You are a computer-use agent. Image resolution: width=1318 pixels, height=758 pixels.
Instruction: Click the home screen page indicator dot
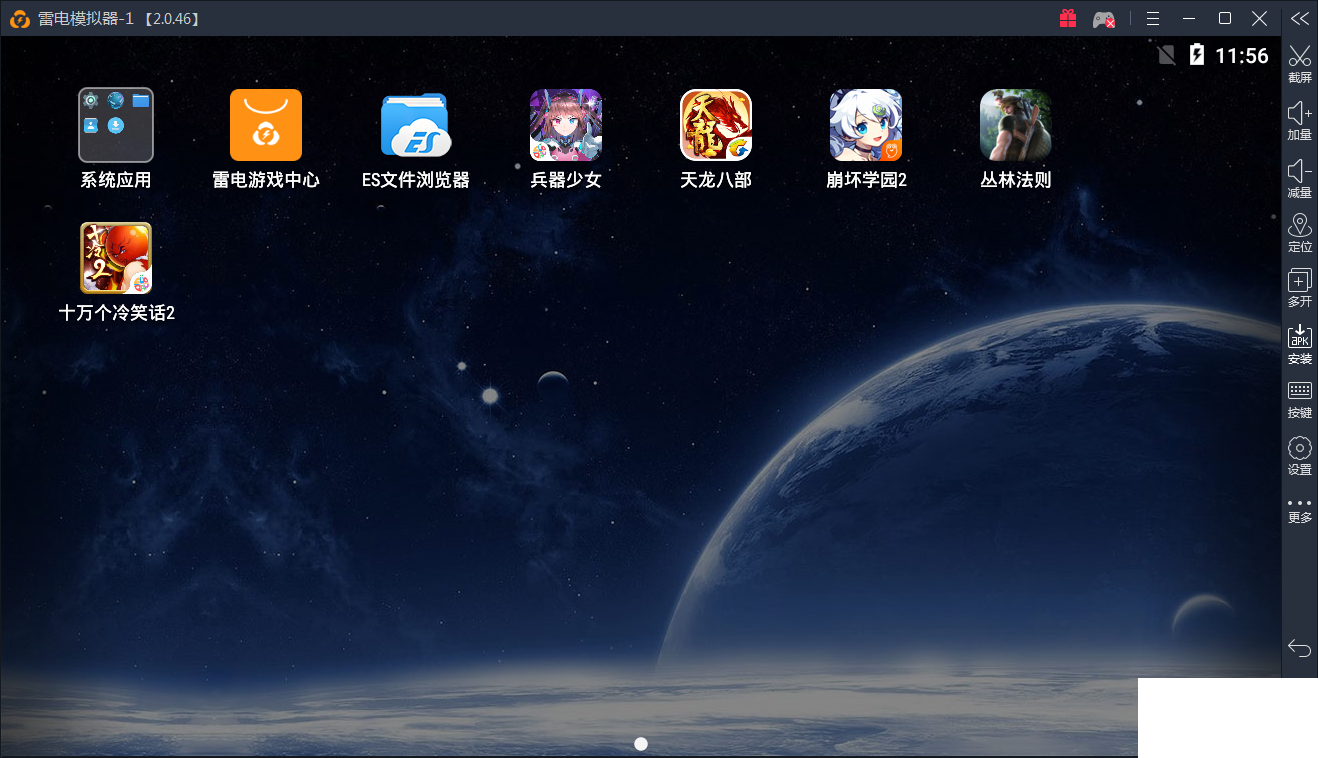click(x=641, y=743)
